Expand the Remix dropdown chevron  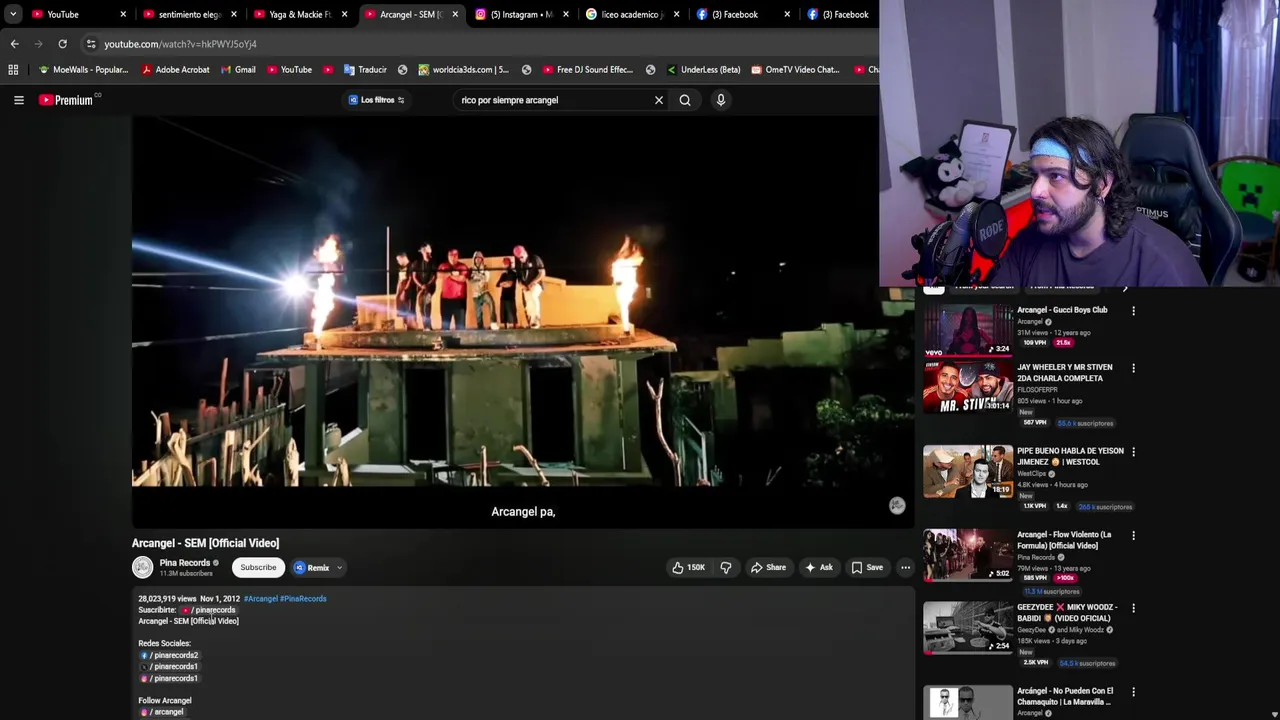point(340,567)
